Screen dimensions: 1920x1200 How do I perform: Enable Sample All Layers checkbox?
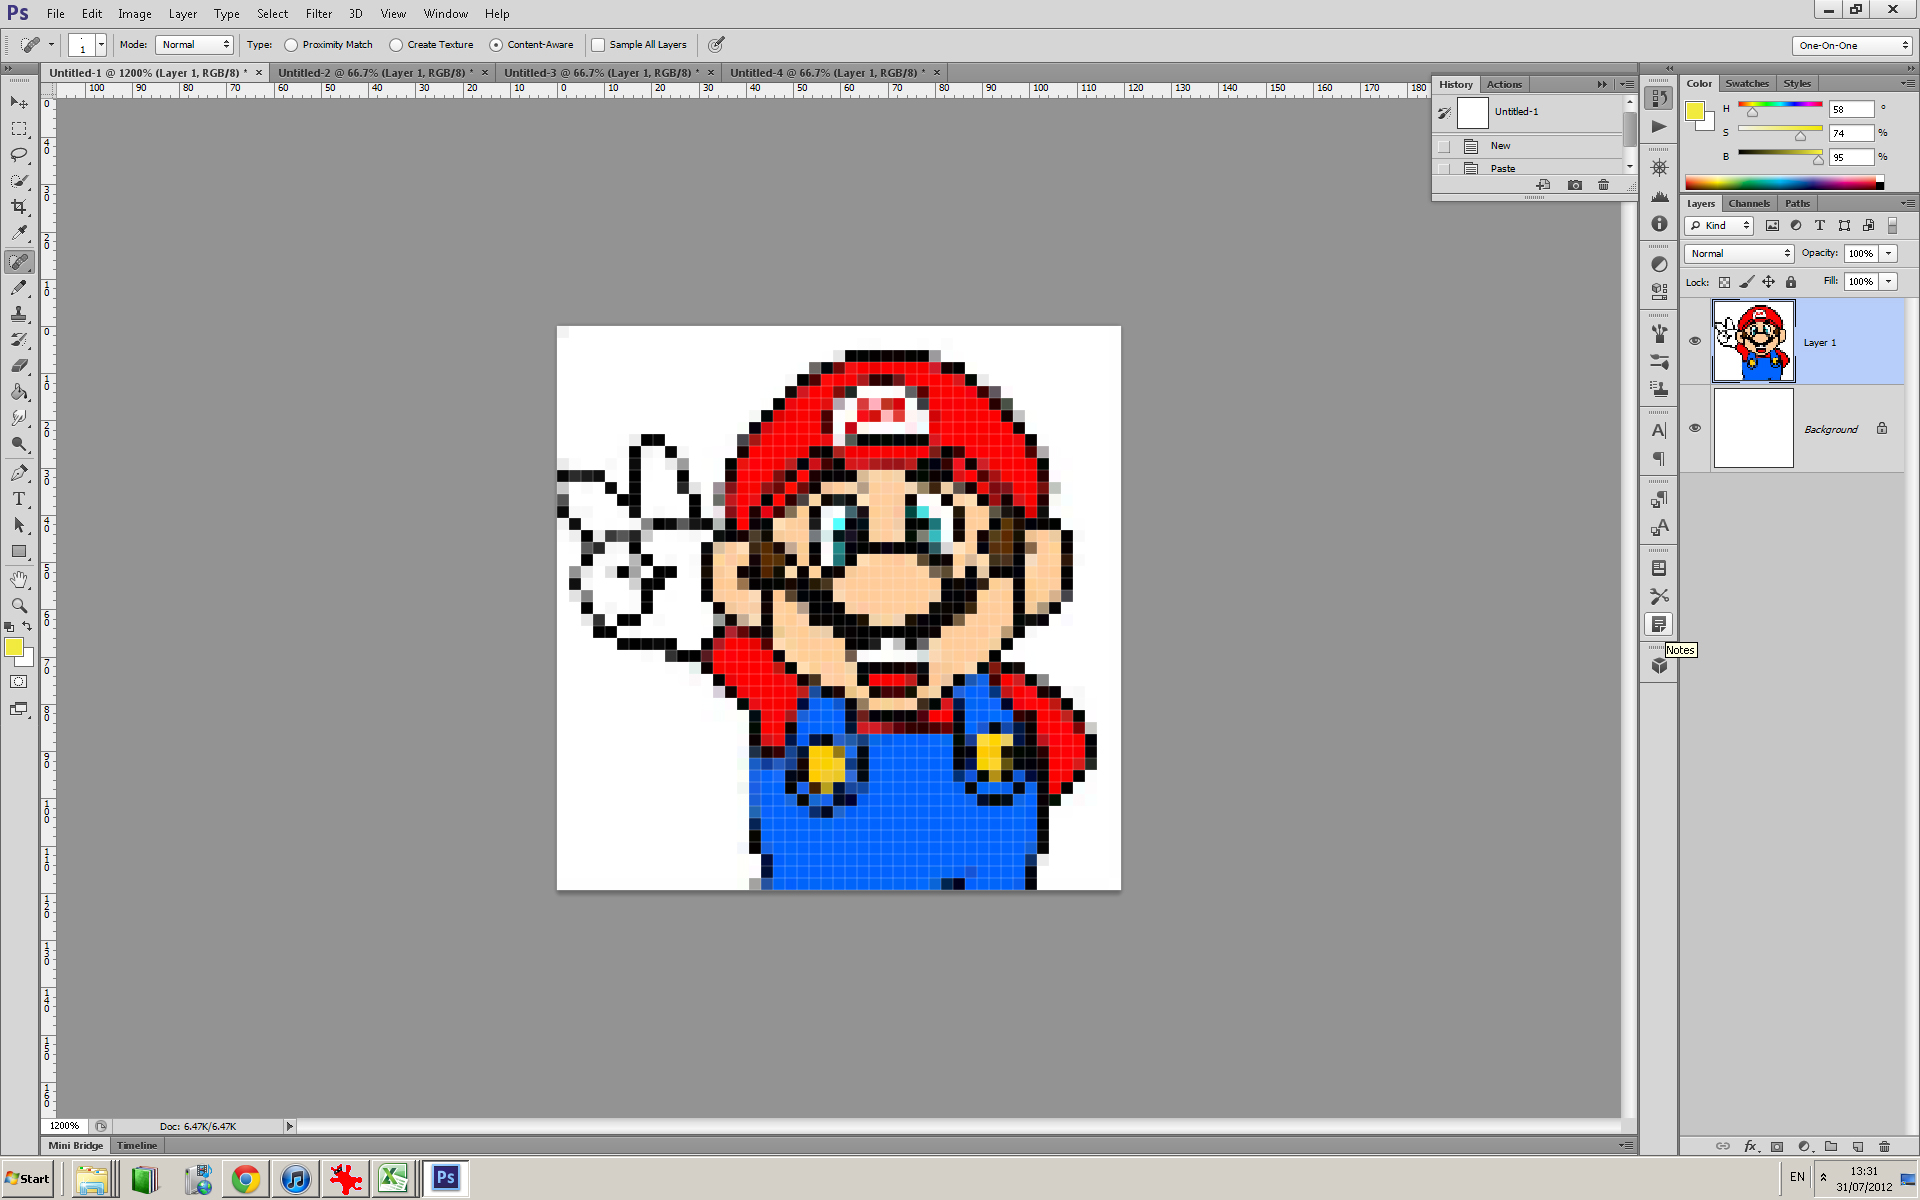tap(598, 45)
